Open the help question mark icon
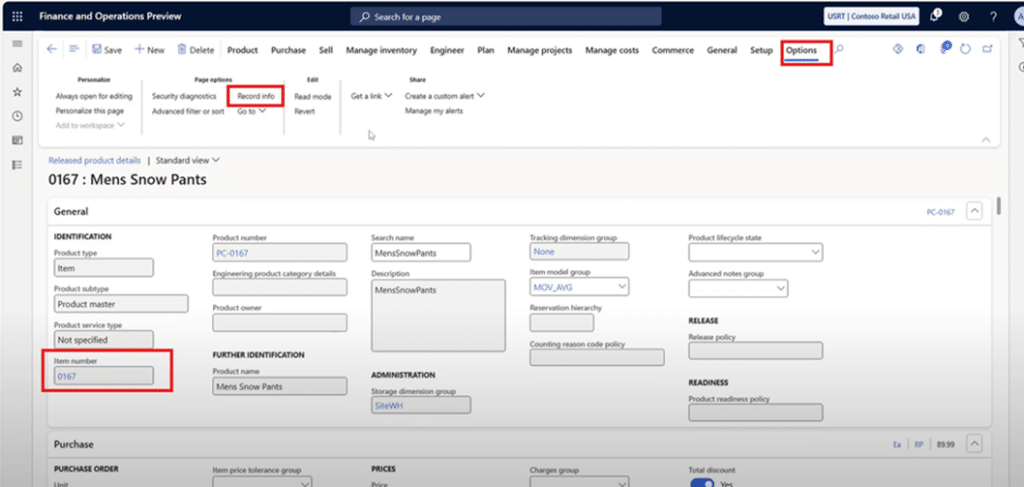Viewport: 1024px width, 487px height. 993,17
